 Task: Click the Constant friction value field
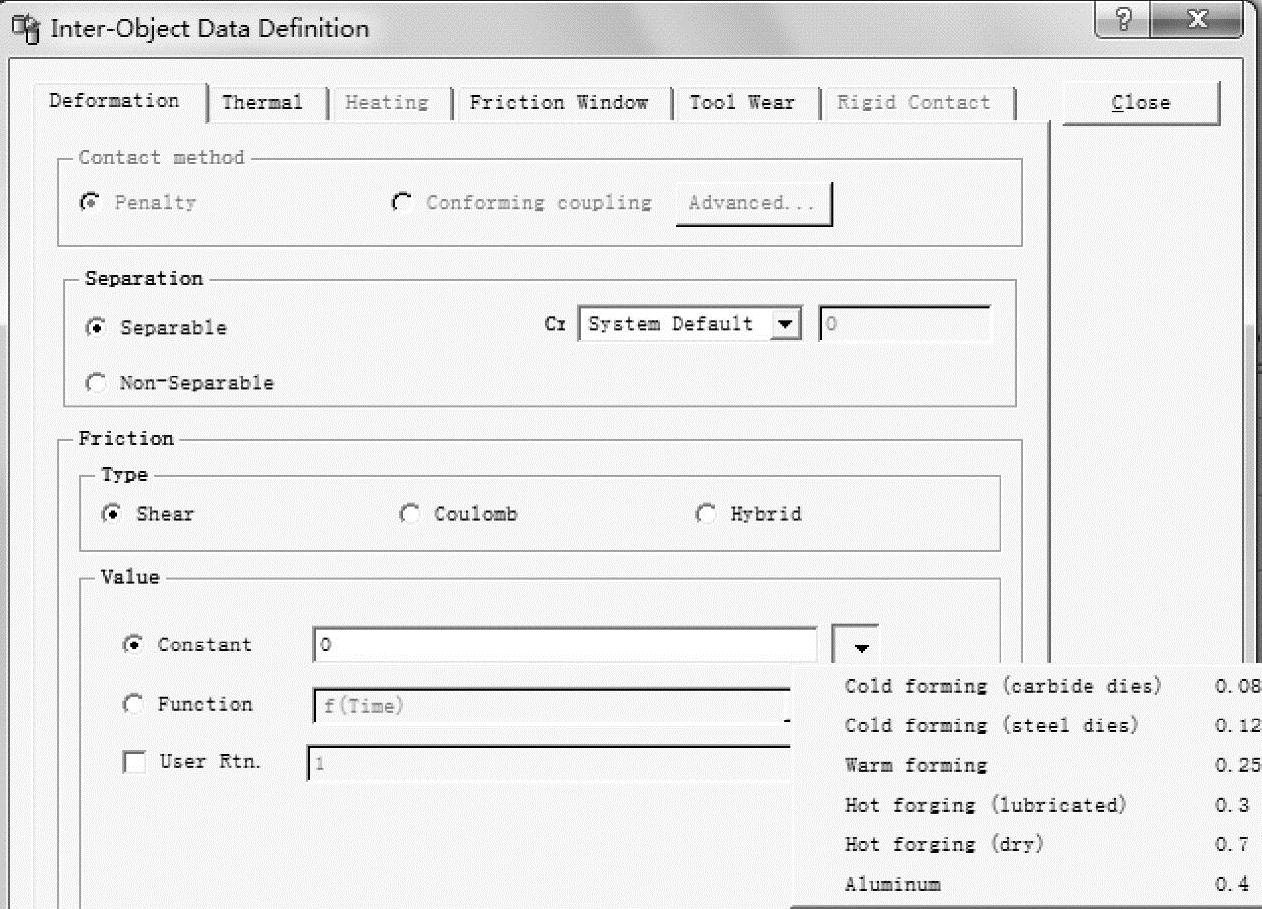(x=565, y=646)
